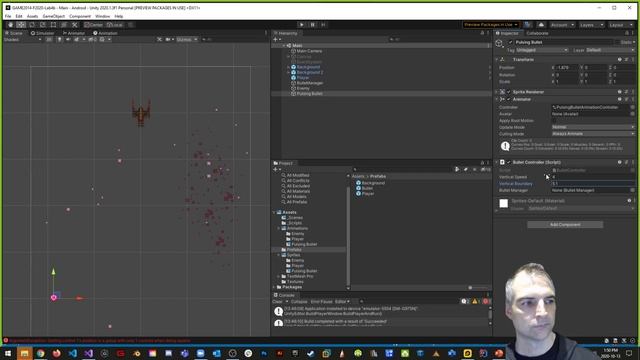This screenshot has width=640, height=360.
Task: Toggle the Bullet Controller script checkbox
Action: 509,162
